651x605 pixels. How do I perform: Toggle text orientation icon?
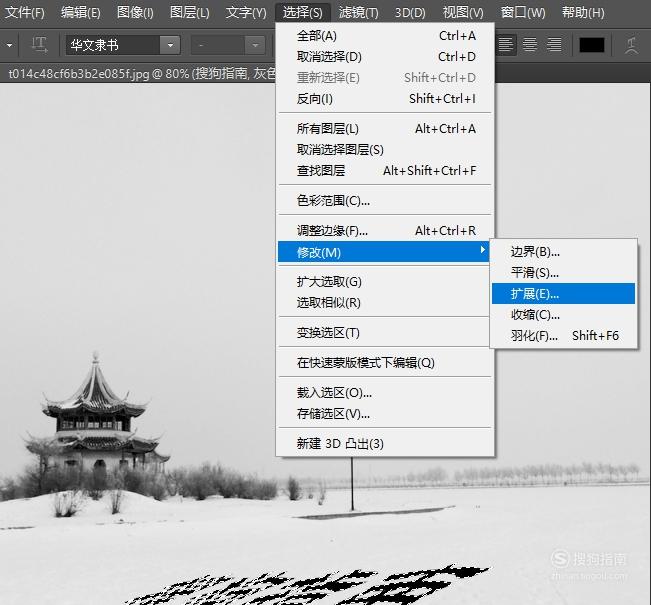[x=39, y=45]
